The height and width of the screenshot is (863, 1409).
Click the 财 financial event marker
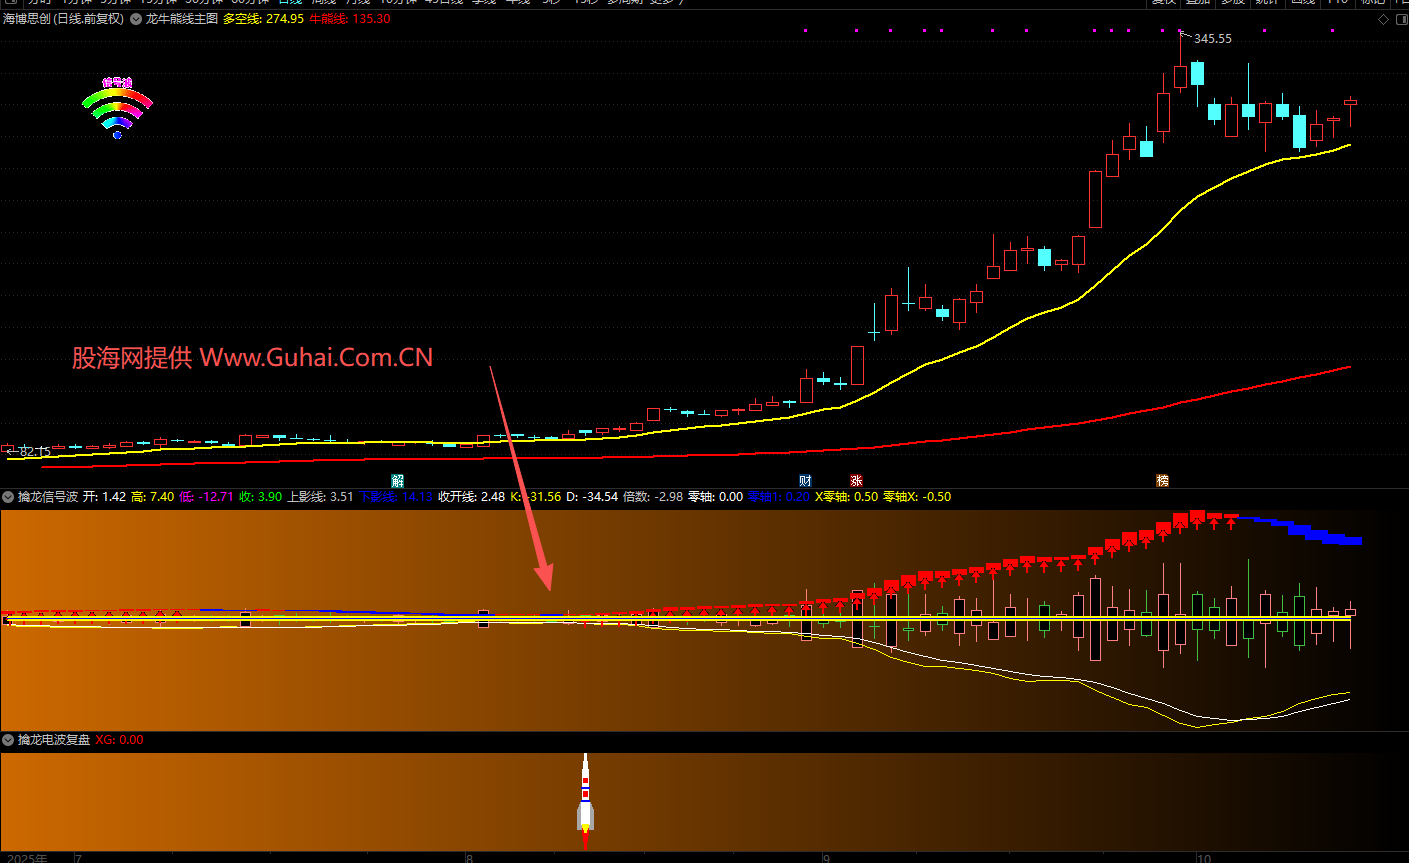click(x=805, y=481)
